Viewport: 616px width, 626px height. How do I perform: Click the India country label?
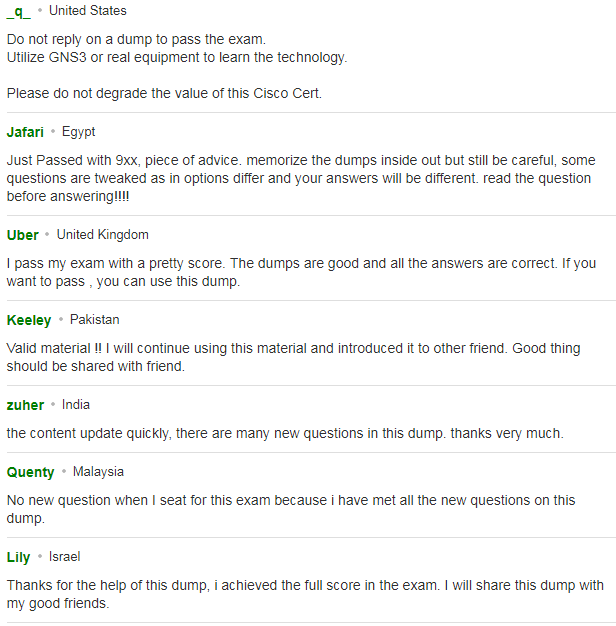click(76, 405)
